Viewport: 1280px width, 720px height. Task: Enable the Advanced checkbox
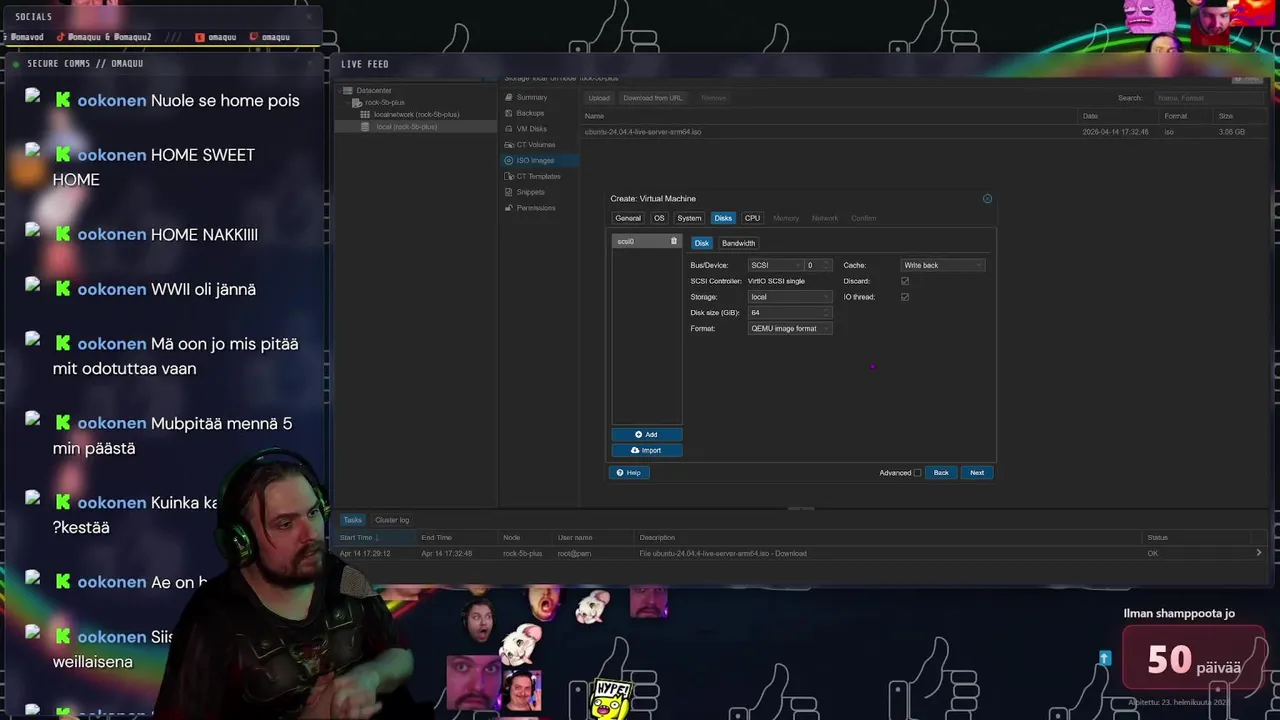(x=918, y=473)
